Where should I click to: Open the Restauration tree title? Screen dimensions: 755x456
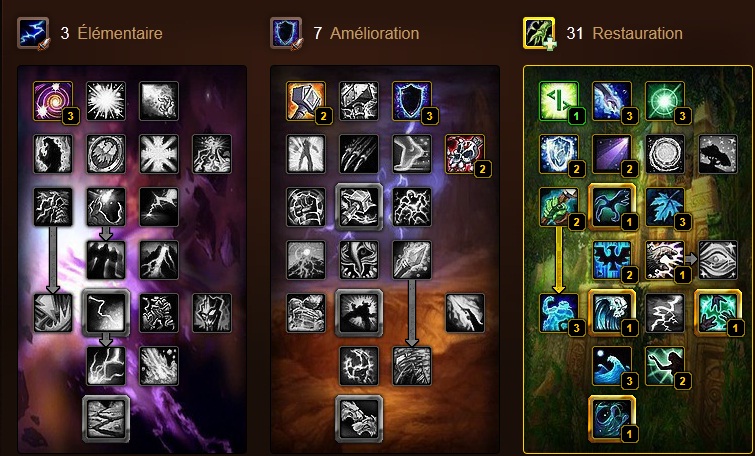tap(638, 33)
